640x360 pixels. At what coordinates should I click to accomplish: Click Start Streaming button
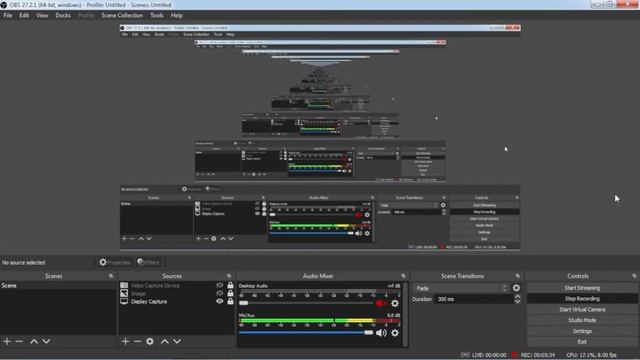(582, 288)
